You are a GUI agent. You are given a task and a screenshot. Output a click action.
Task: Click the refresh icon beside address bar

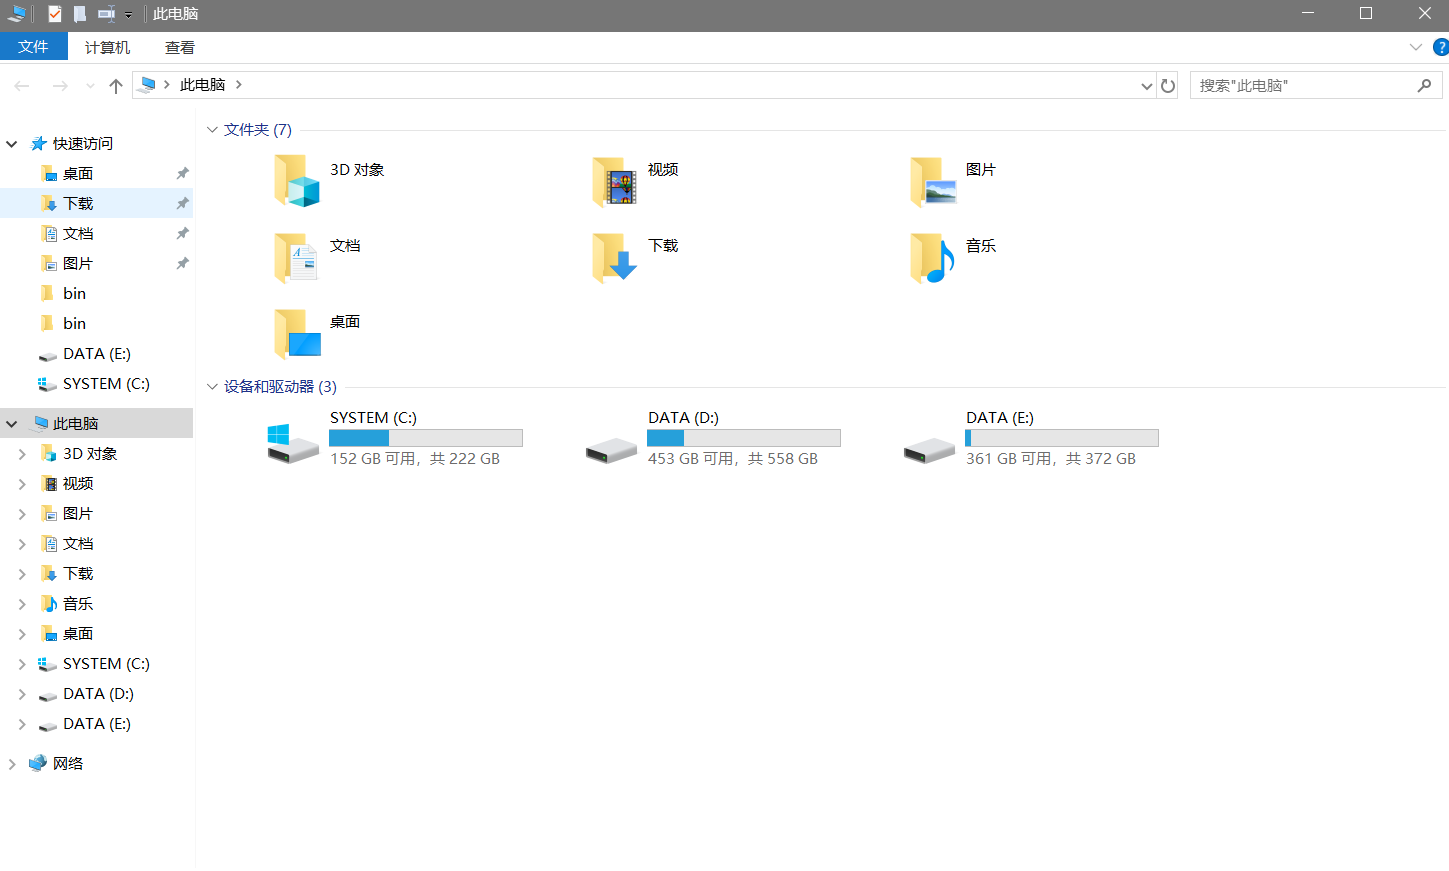(x=1168, y=85)
